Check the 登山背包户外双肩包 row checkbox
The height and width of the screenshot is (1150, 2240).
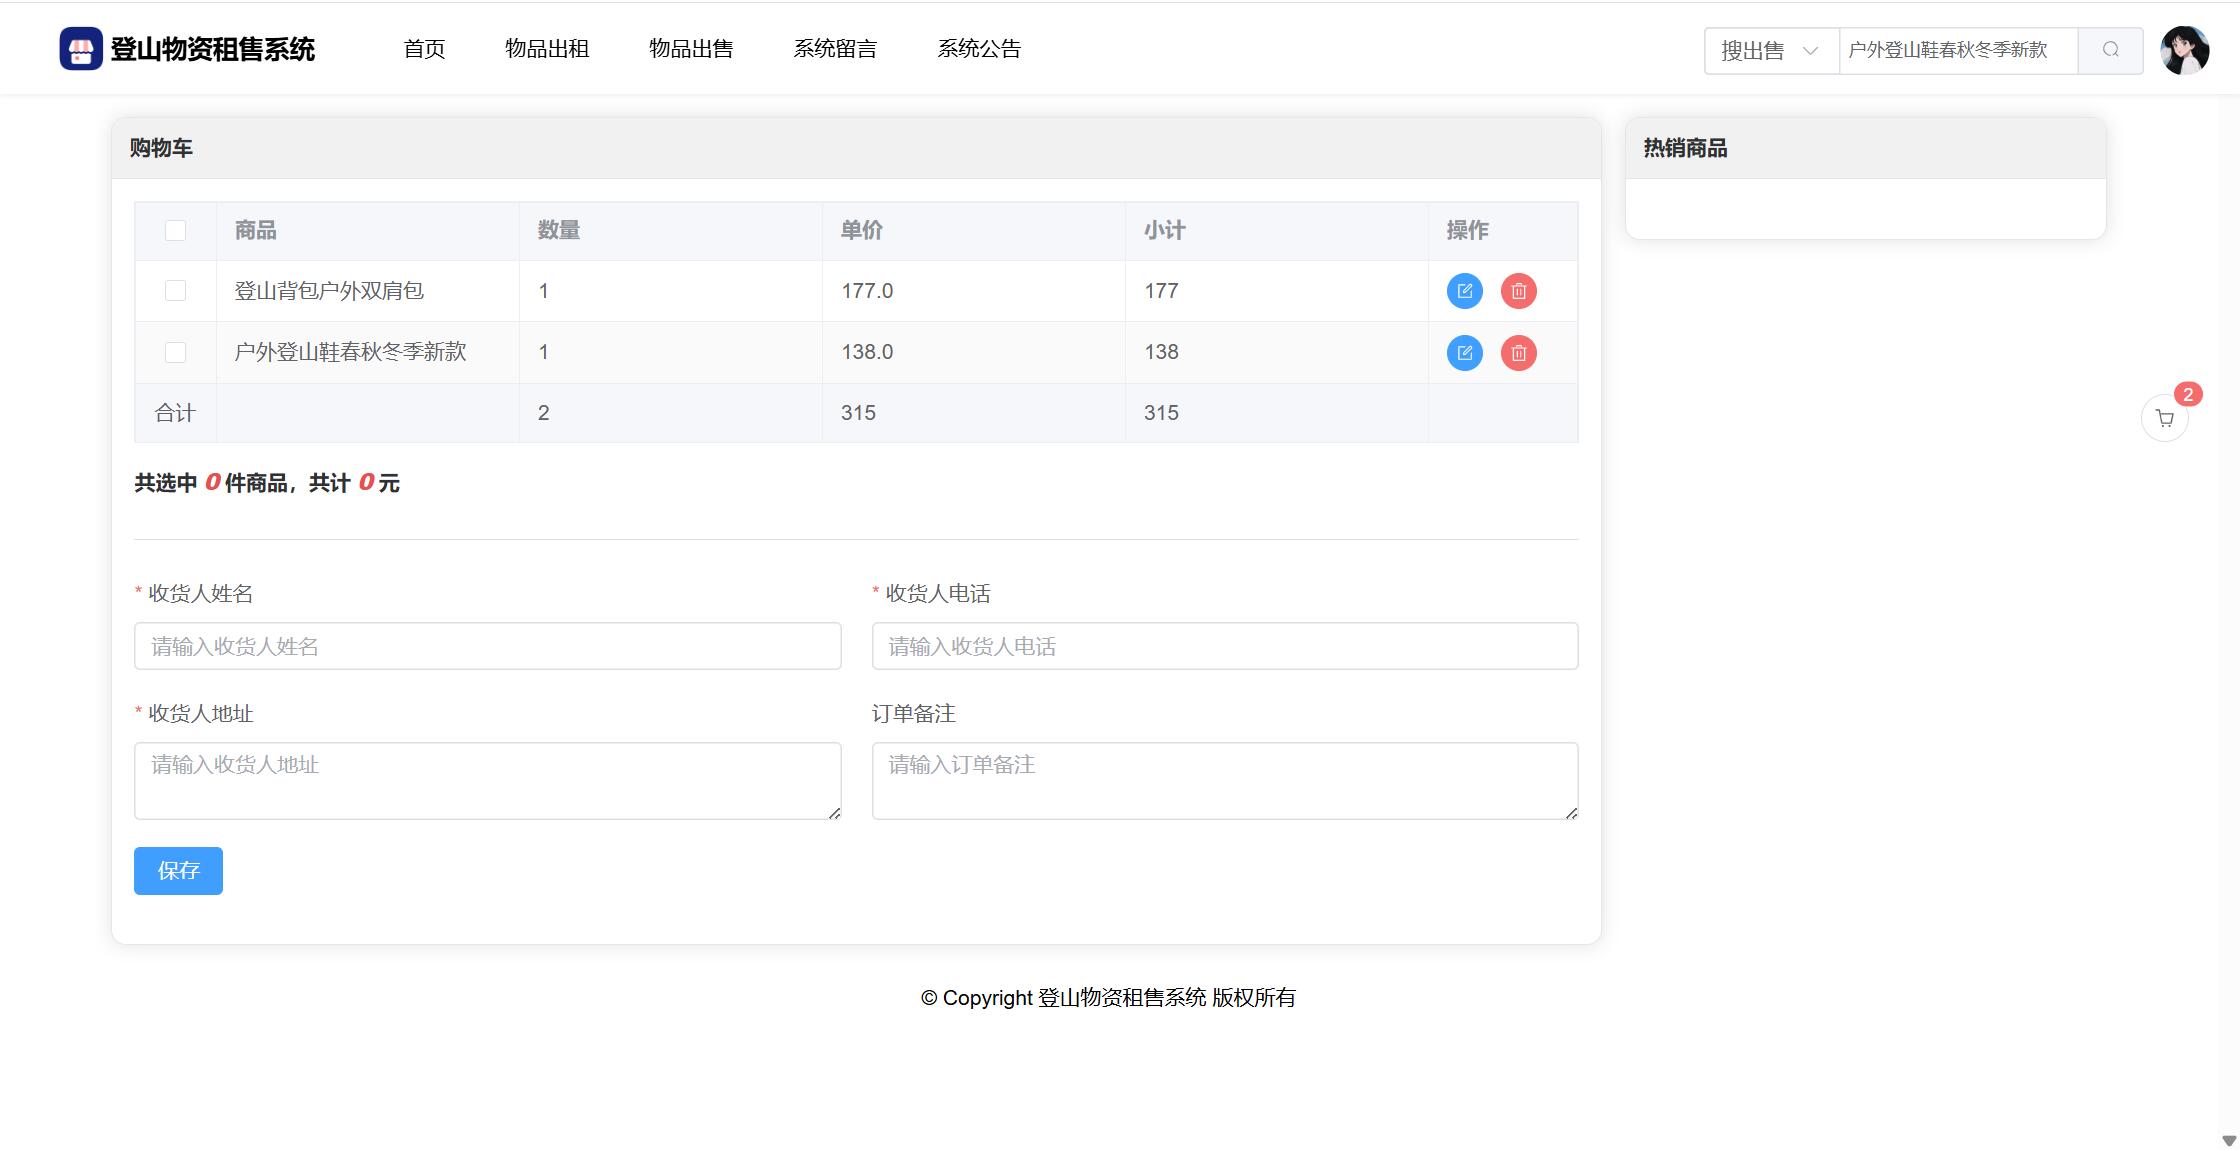click(175, 291)
